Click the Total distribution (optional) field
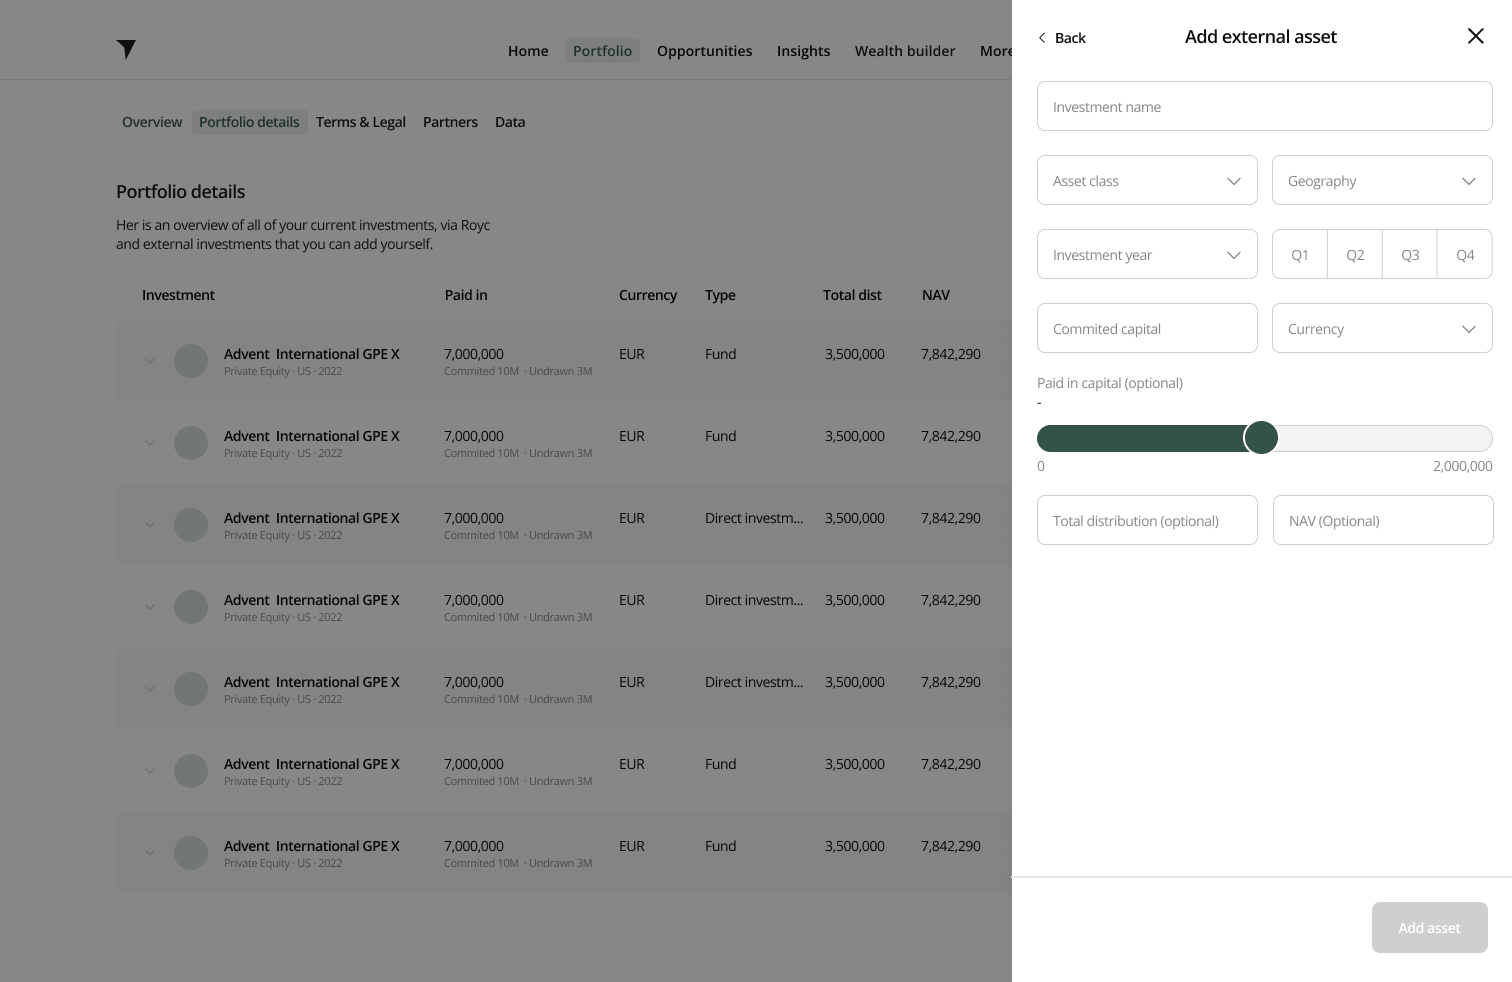Viewport: 1512px width, 982px height. [x=1147, y=520]
